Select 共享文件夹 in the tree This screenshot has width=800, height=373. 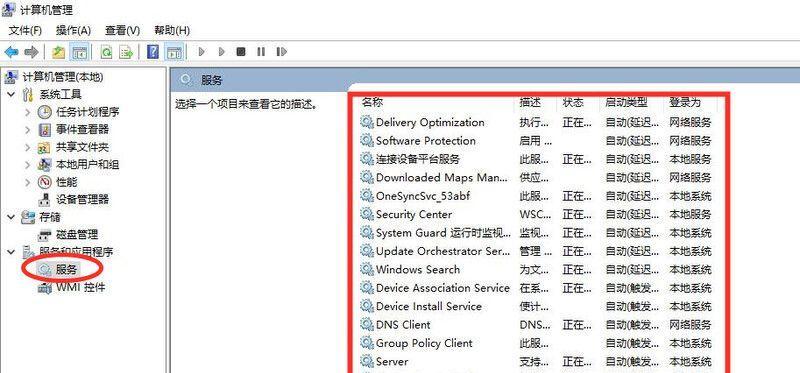click(83, 147)
